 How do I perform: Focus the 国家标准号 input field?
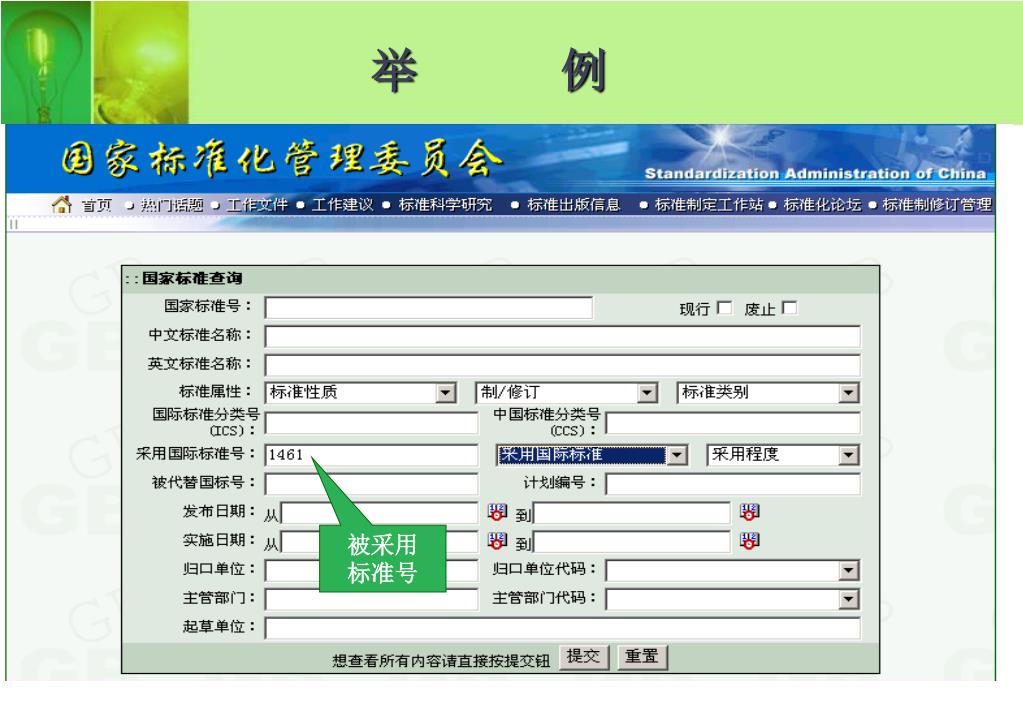(x=429, y=308)
